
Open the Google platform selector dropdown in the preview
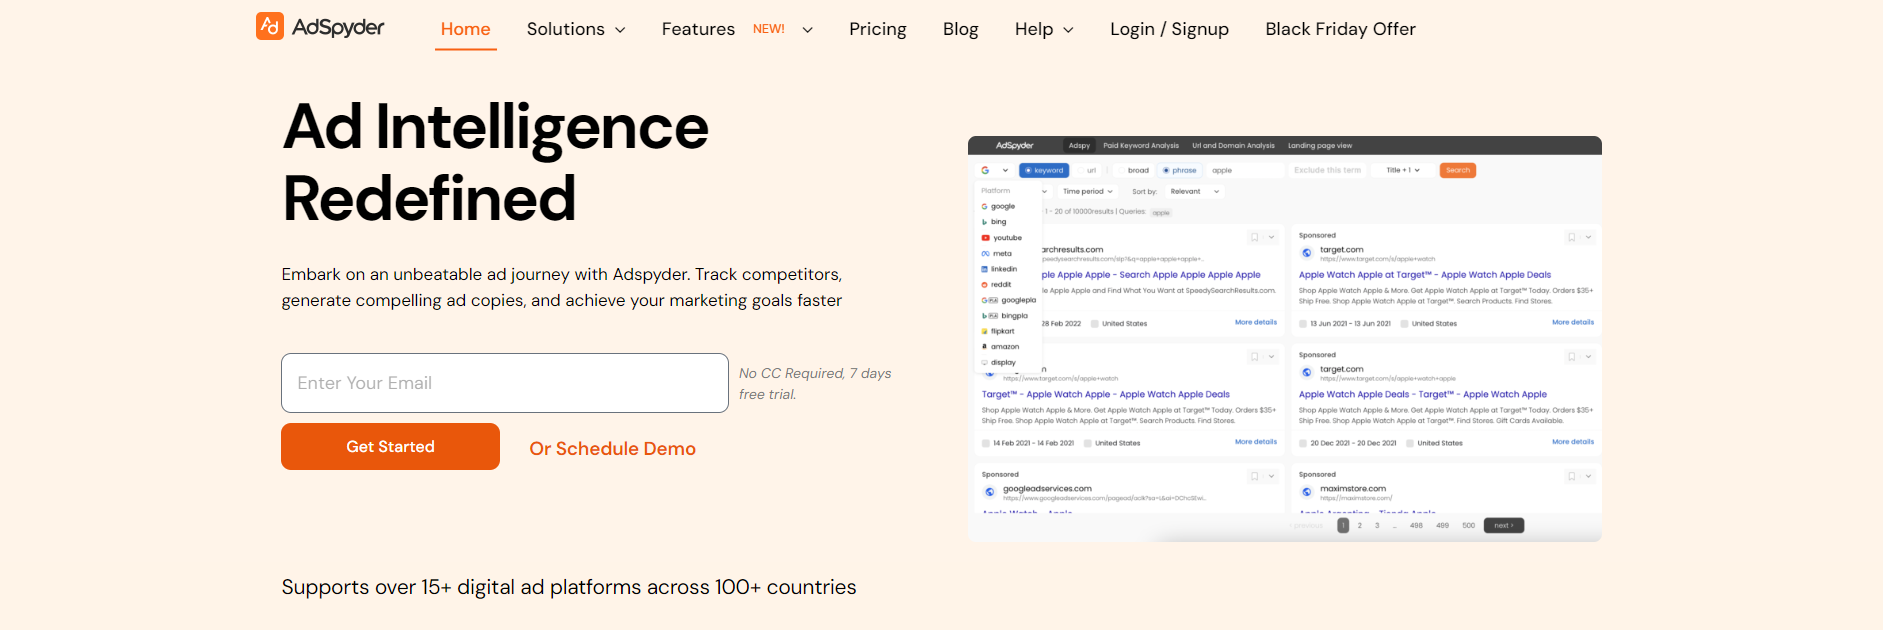[995, 170]
